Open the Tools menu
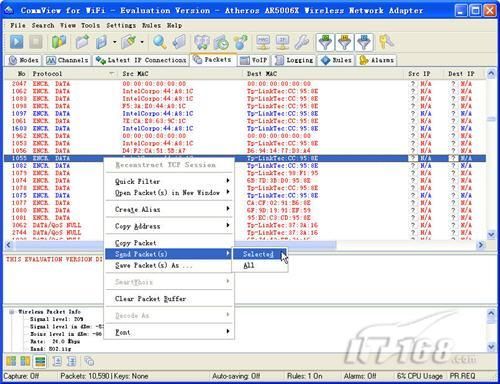The image size is (500, 384). pos(90,25)
